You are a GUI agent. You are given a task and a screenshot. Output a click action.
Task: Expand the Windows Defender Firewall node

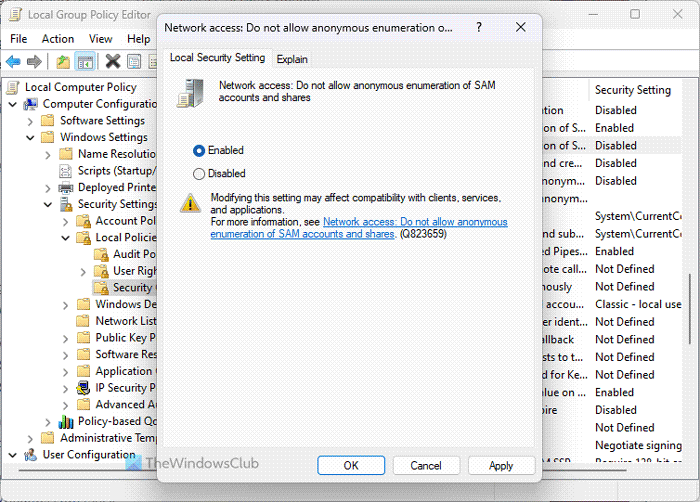(x=66, y=305)
